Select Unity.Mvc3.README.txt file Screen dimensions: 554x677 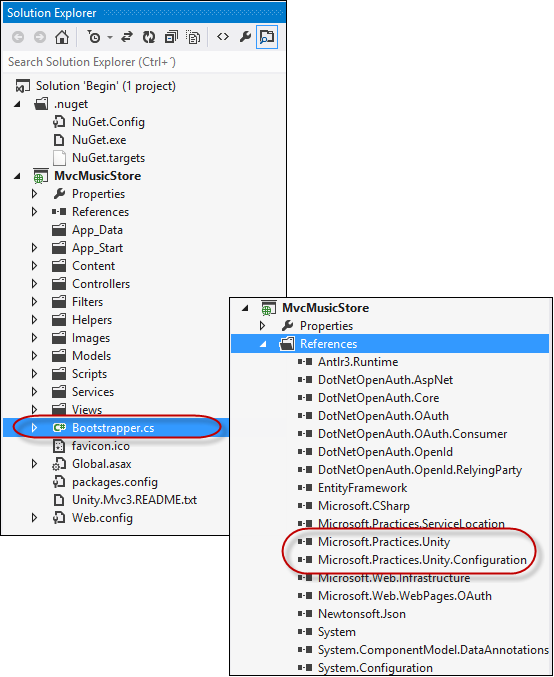click(x=134, y=500)
